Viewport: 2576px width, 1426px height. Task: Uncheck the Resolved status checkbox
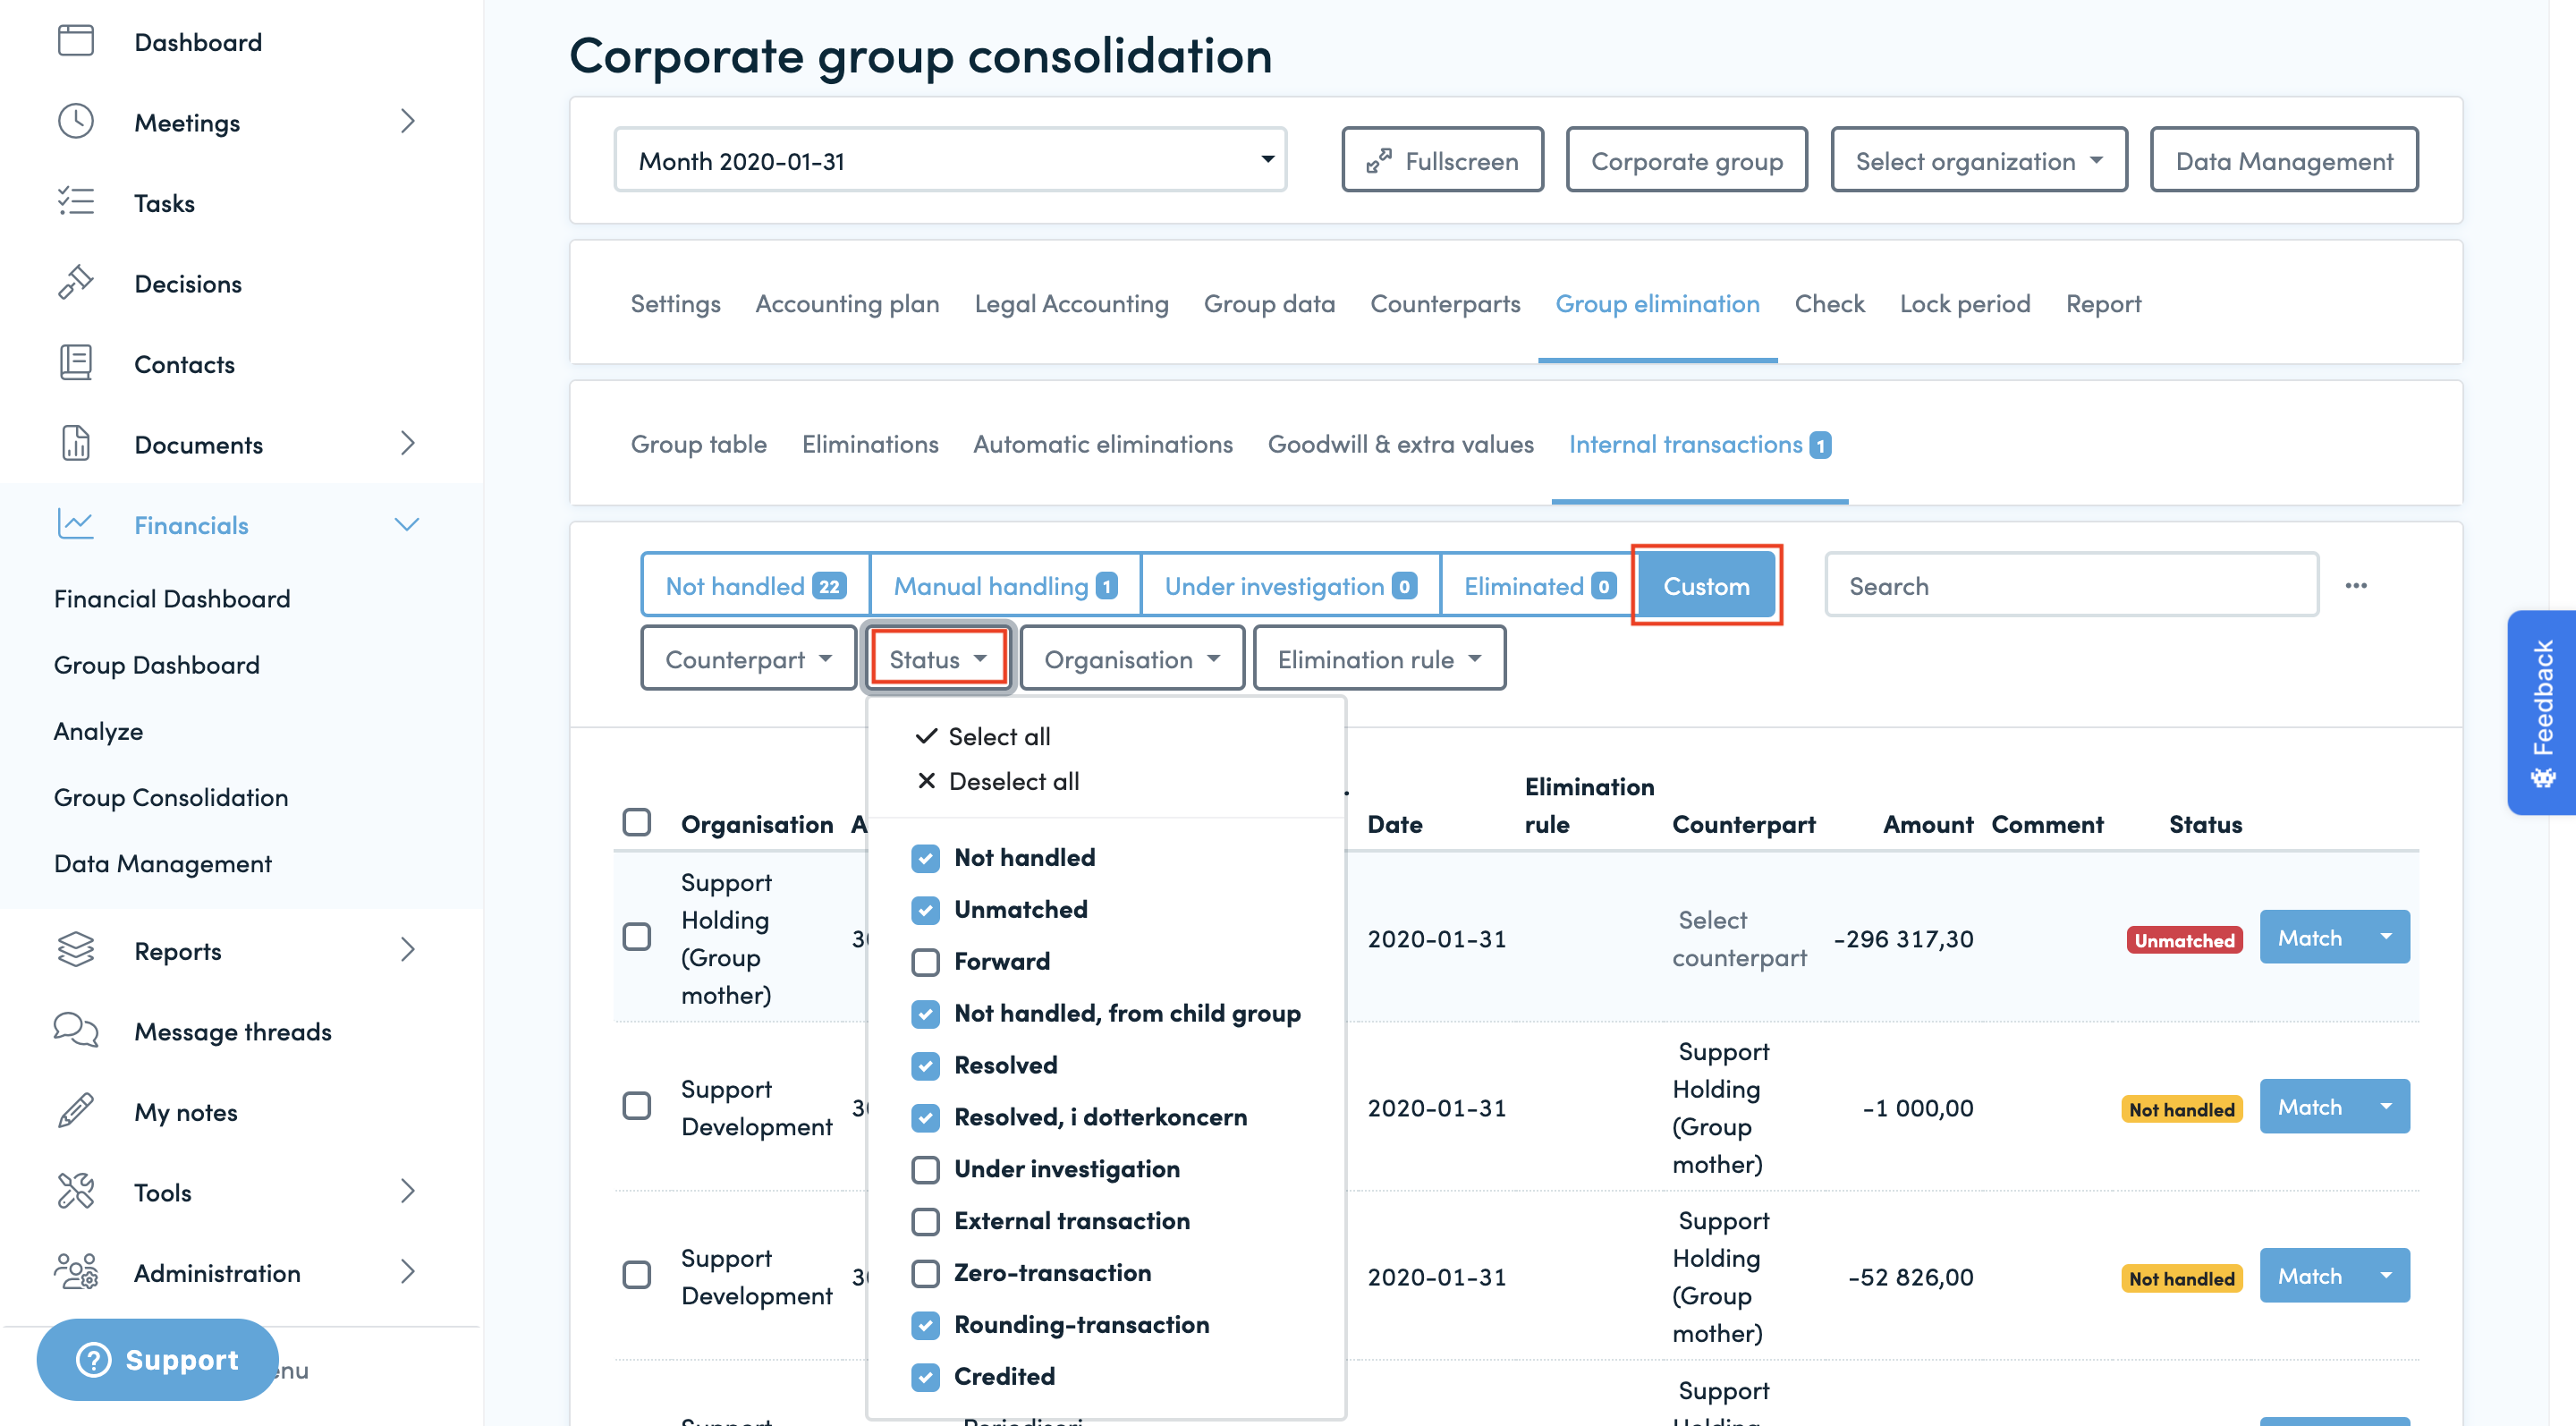pyautogui.click(x=926, y=1066)
